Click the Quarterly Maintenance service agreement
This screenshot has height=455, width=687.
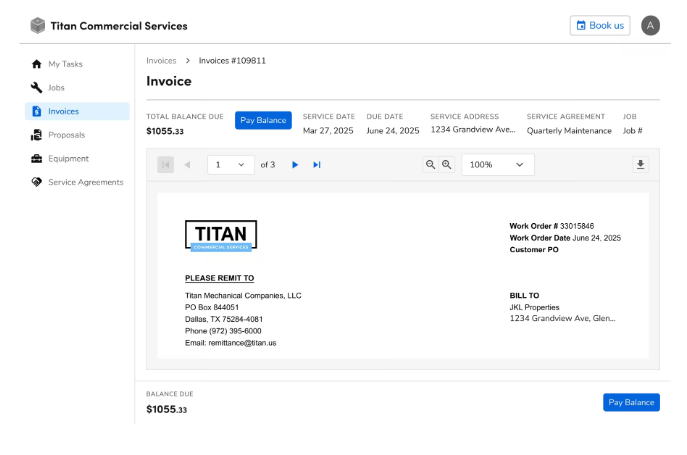(x=569, y=131)
